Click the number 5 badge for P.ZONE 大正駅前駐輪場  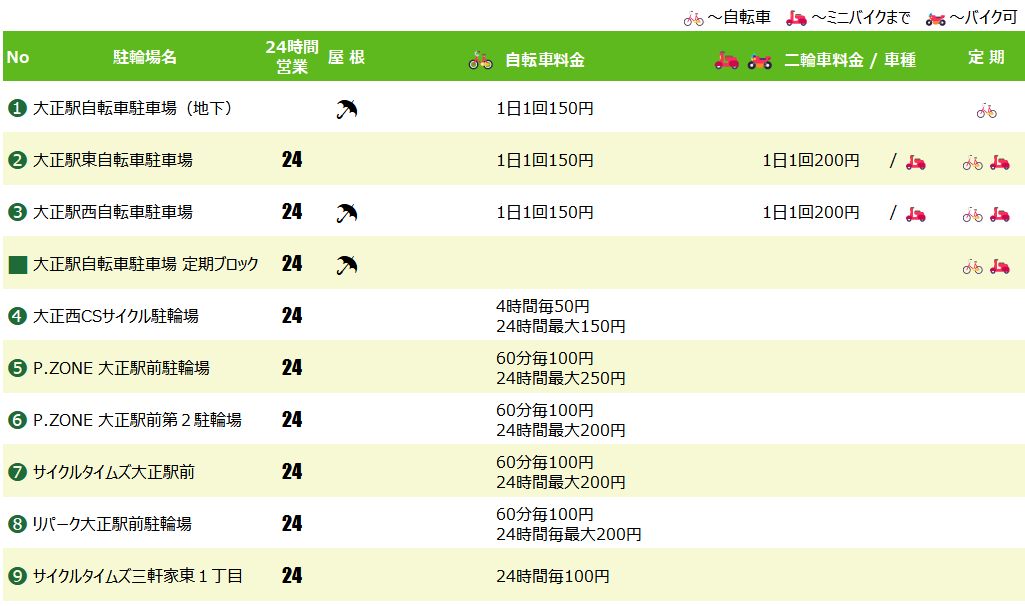(x=17, y=368)
